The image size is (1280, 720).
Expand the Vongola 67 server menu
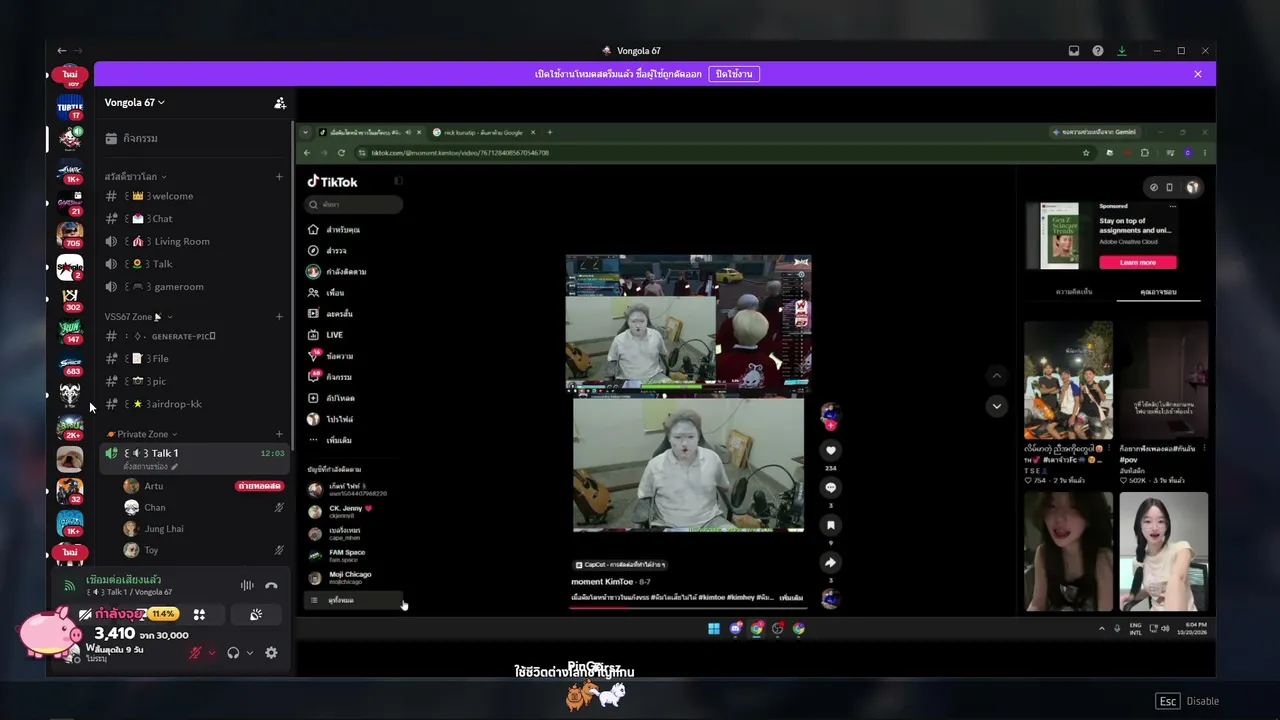tap(135, 103)
